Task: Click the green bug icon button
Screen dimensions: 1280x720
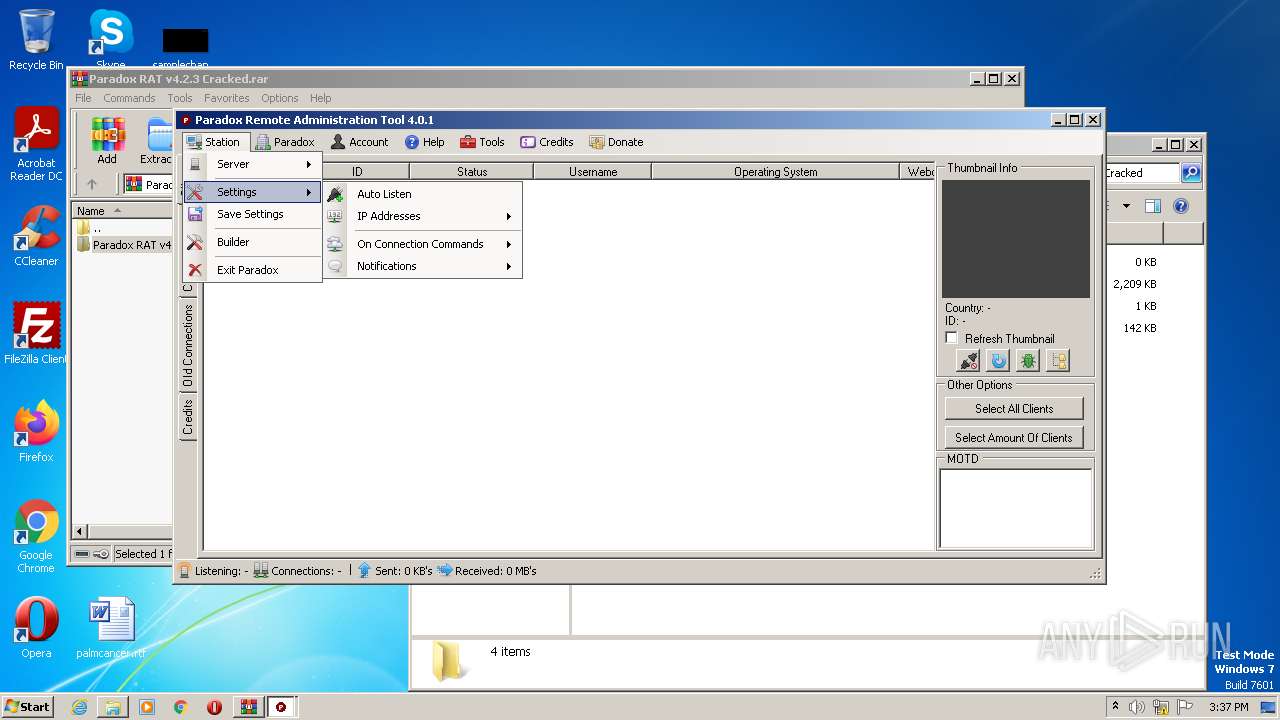Action: pyautogui.click(x=1028, y=361)
